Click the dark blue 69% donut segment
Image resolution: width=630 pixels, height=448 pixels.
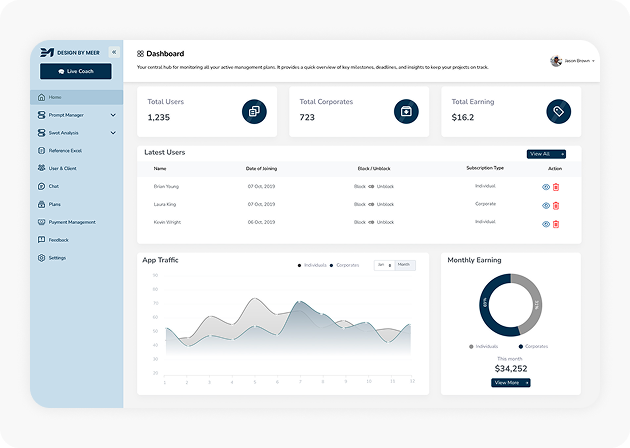click(485, 303)
